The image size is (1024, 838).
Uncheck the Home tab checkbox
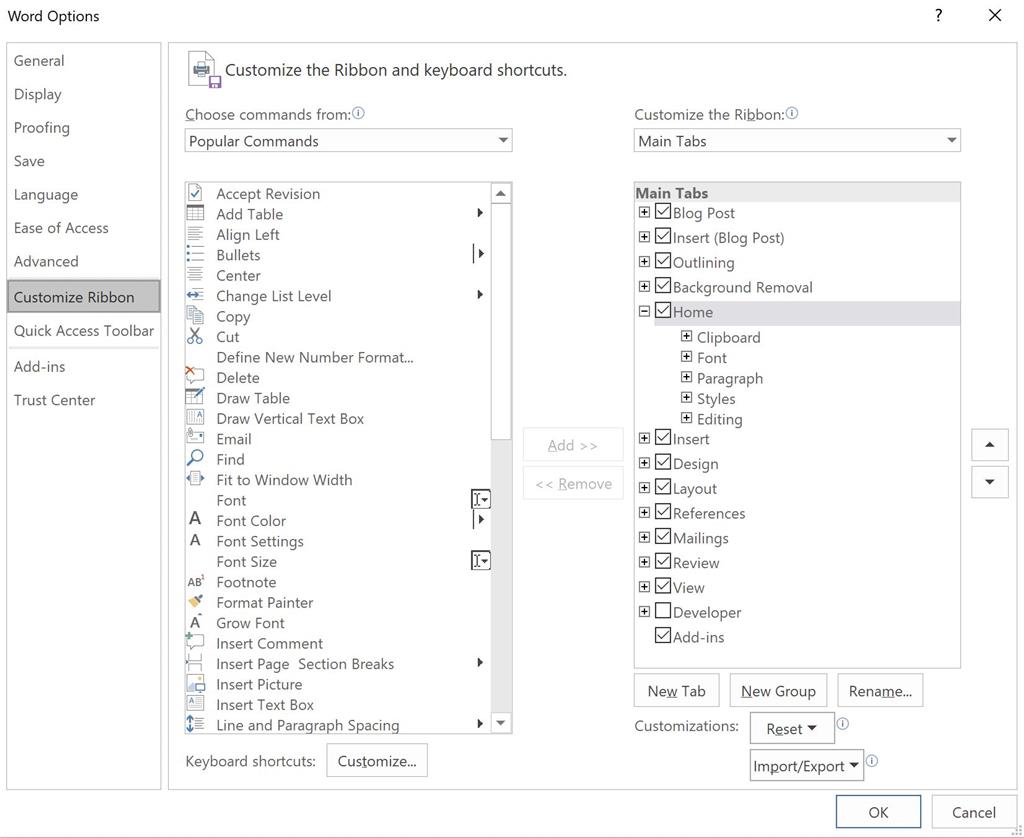pos(663,310)
